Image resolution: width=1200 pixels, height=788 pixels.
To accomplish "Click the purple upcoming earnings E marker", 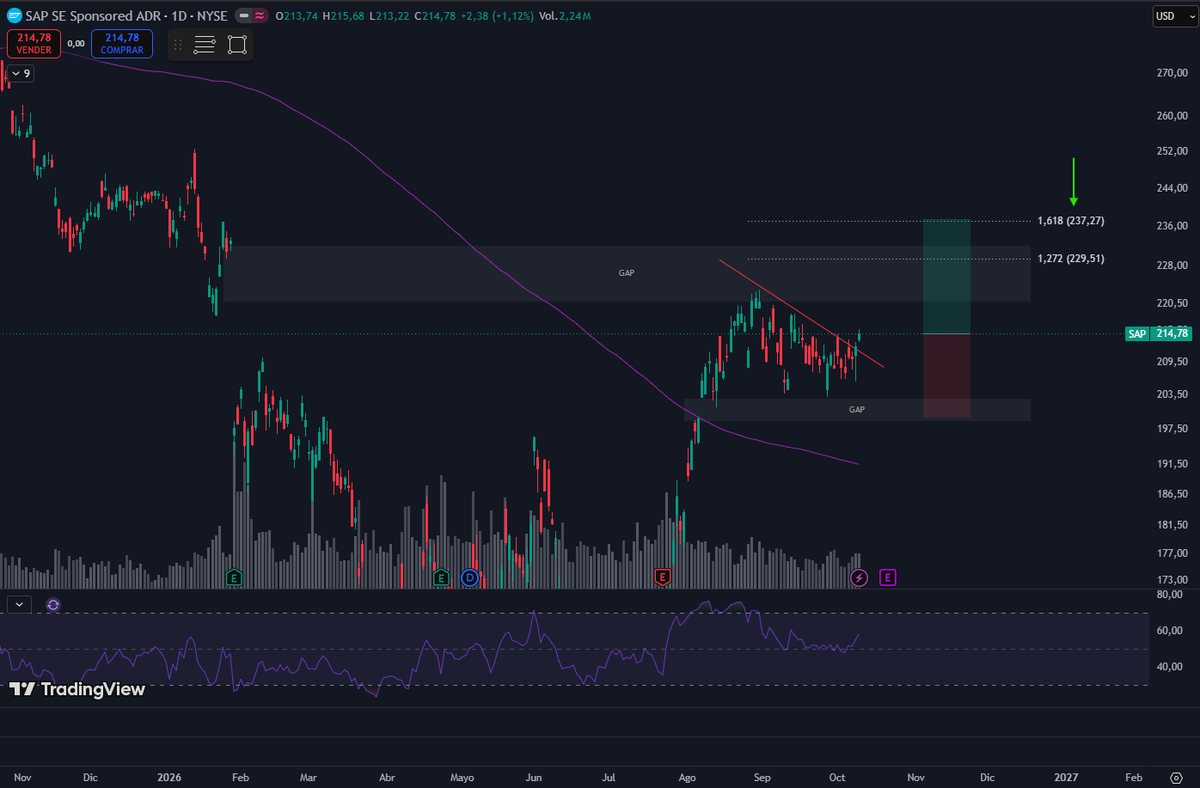I will 888,577.
